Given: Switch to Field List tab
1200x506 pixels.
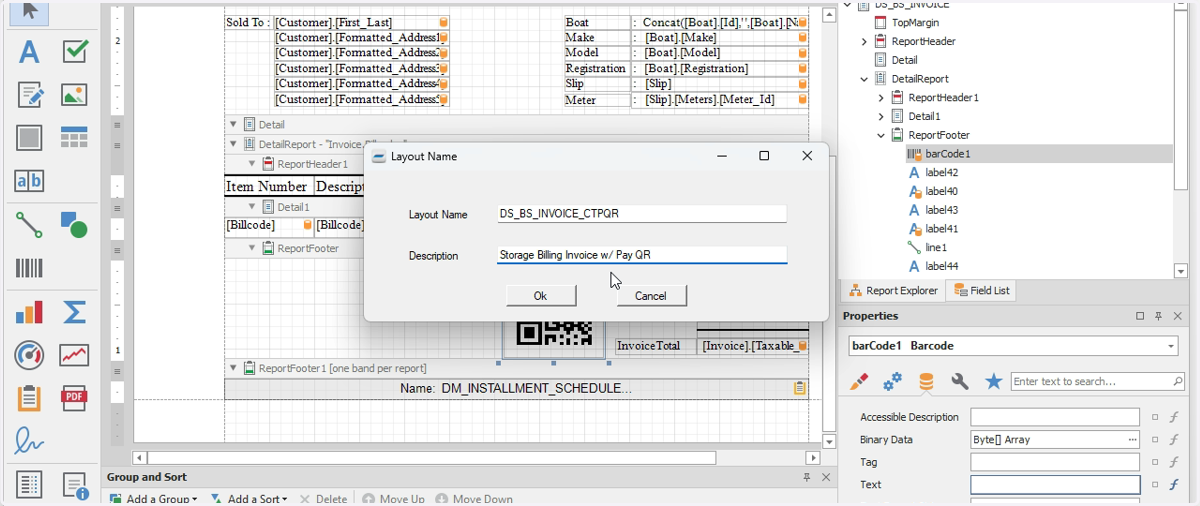Looking at the screenshot, I should coord(981,291).
